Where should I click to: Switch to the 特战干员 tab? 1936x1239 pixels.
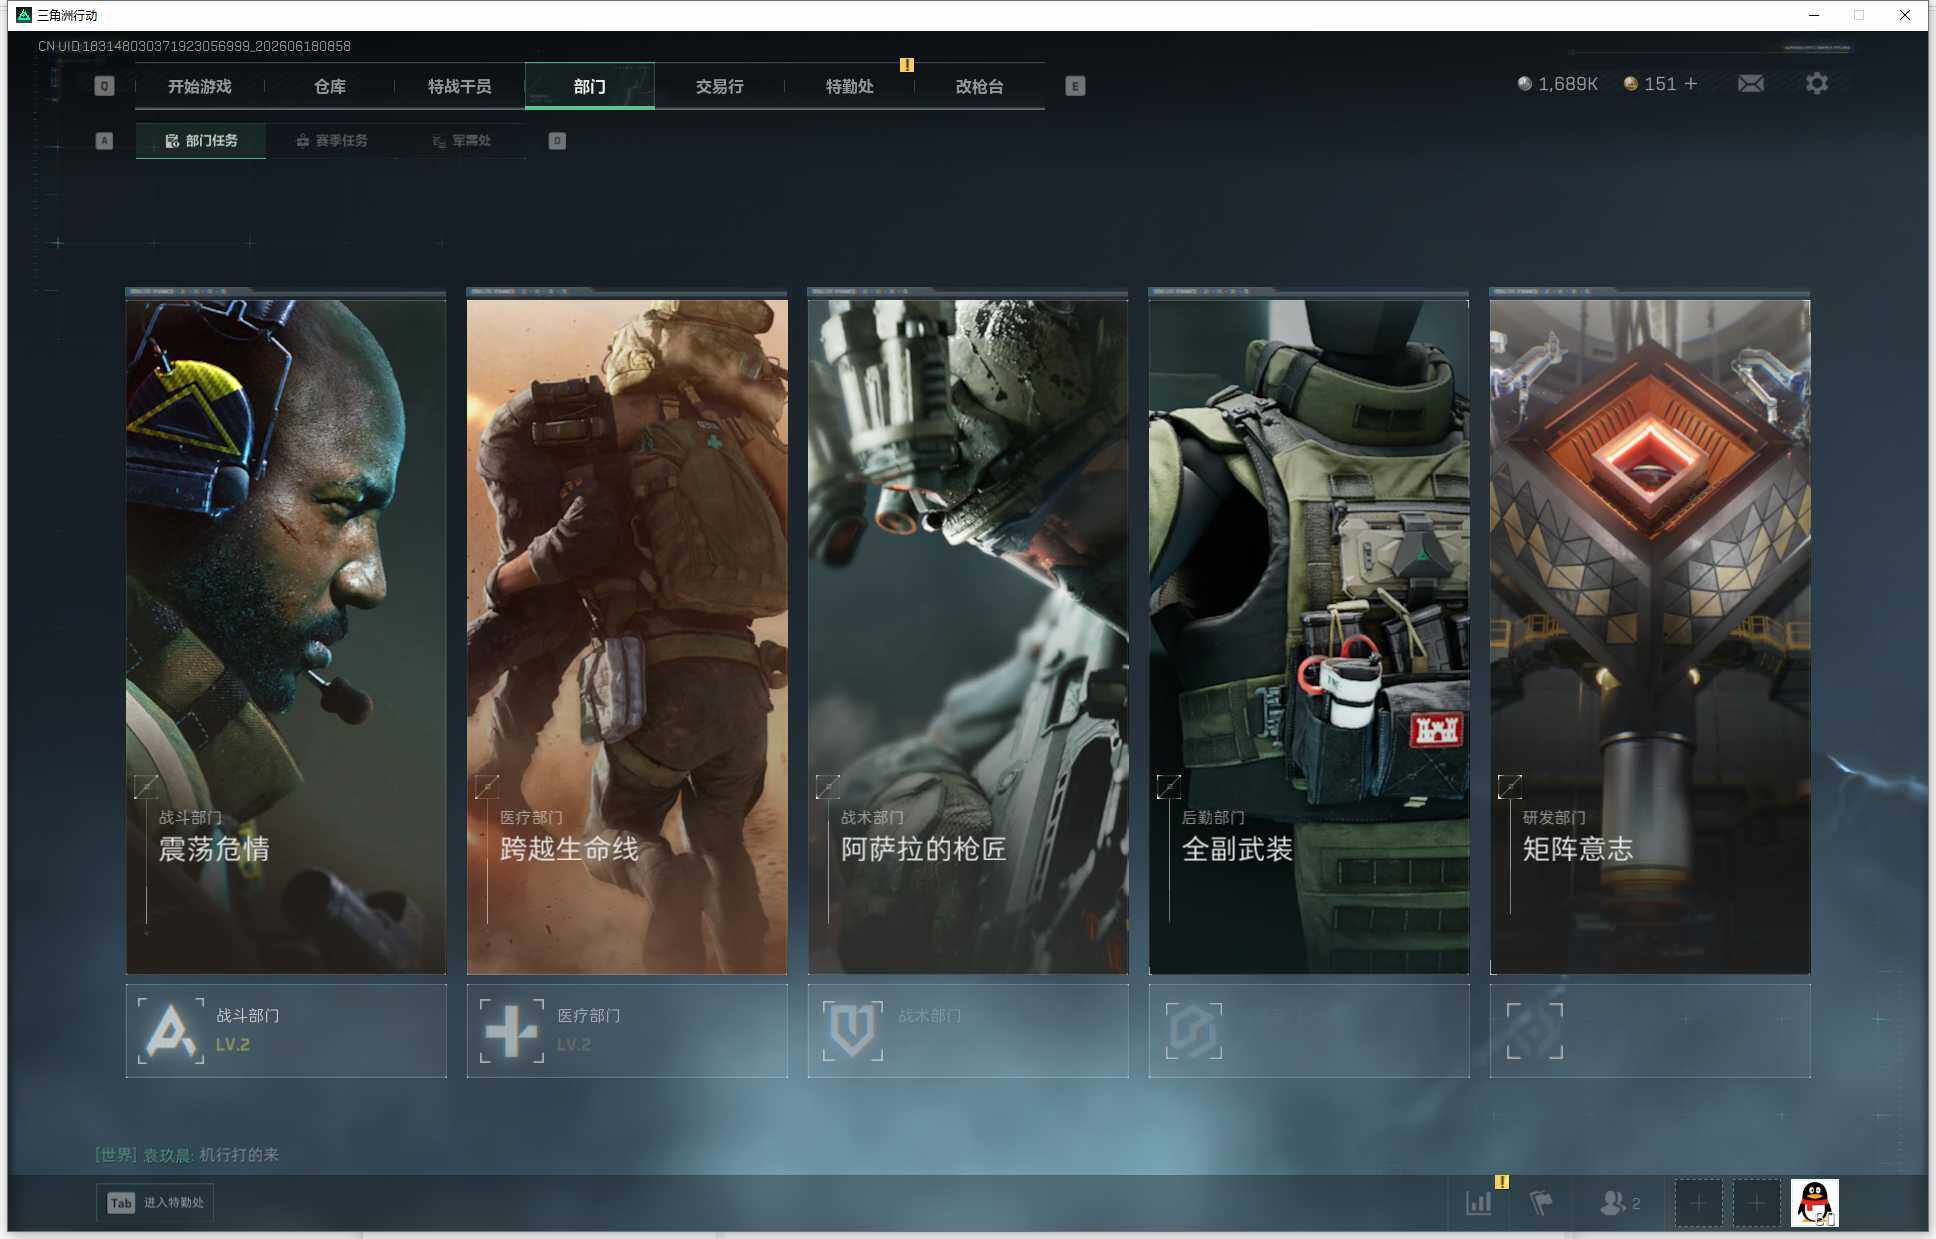[459, 86]
